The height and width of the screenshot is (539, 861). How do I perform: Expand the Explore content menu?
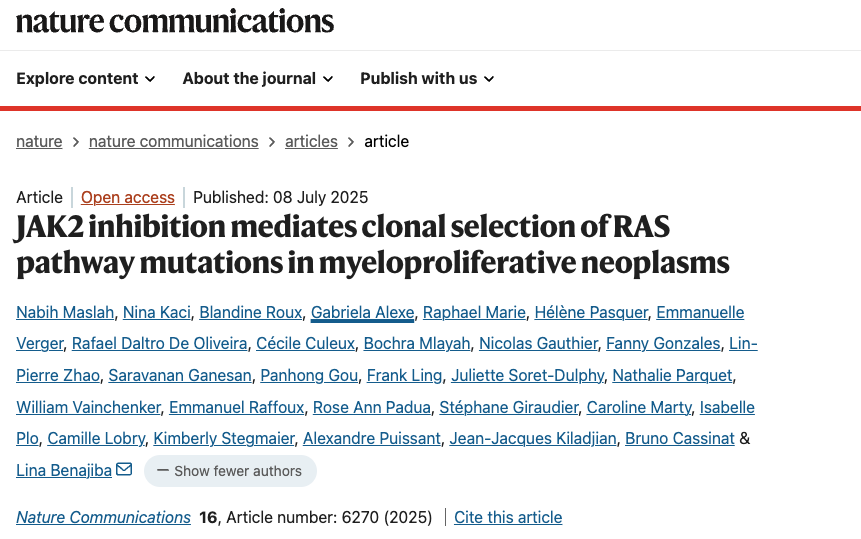86,78
